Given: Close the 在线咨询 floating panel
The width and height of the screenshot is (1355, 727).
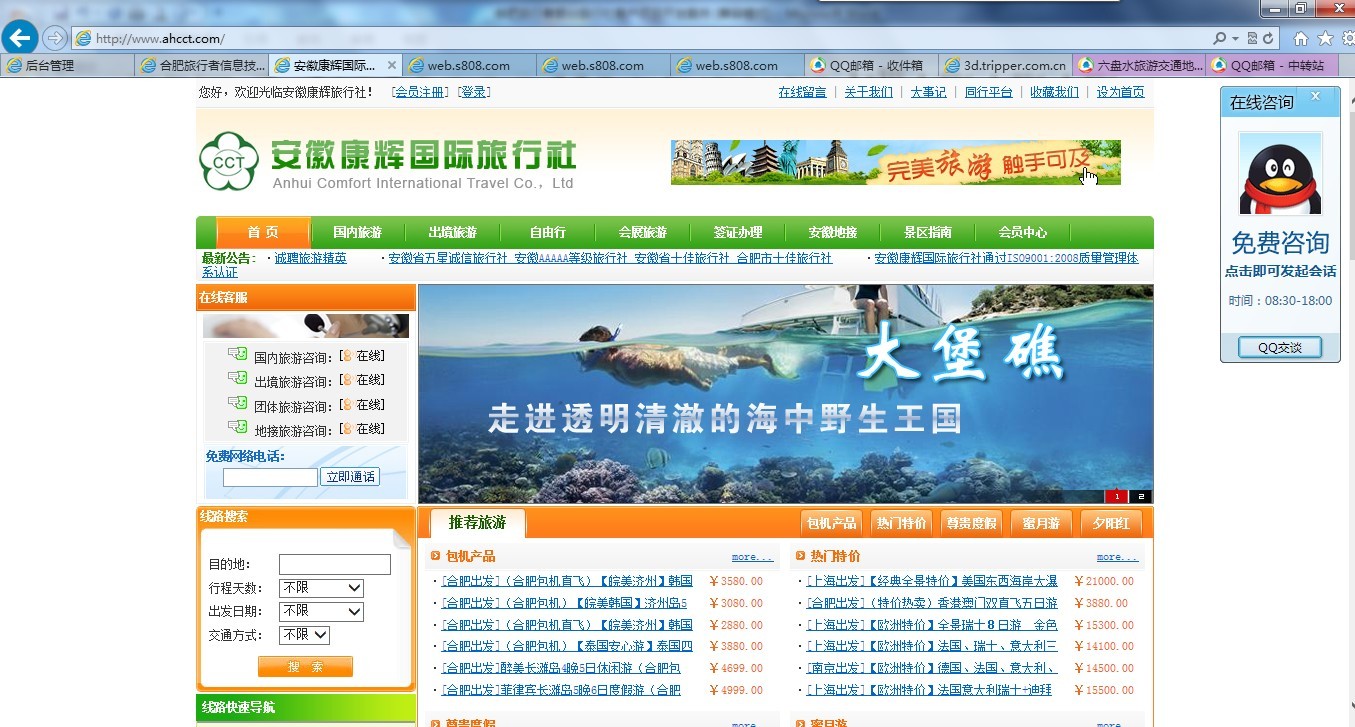Looking at the screenshot, I should tap(1316, 97).
